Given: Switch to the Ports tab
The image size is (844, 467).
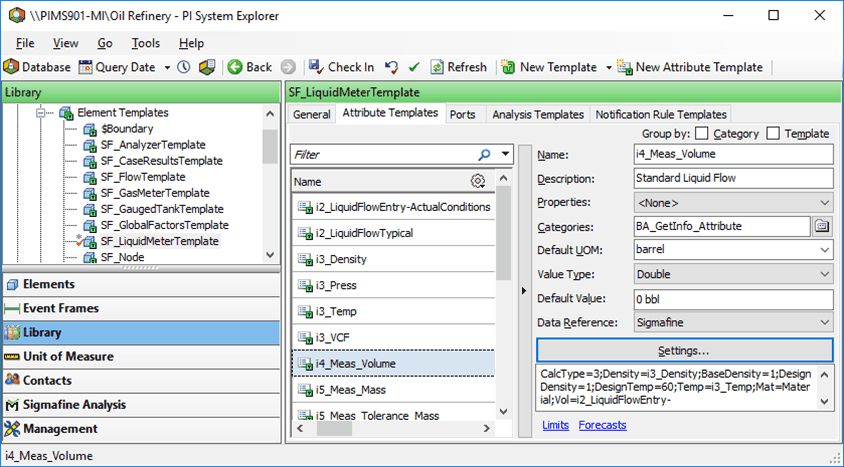Looking at the screenshot, I should pos(462,115).
